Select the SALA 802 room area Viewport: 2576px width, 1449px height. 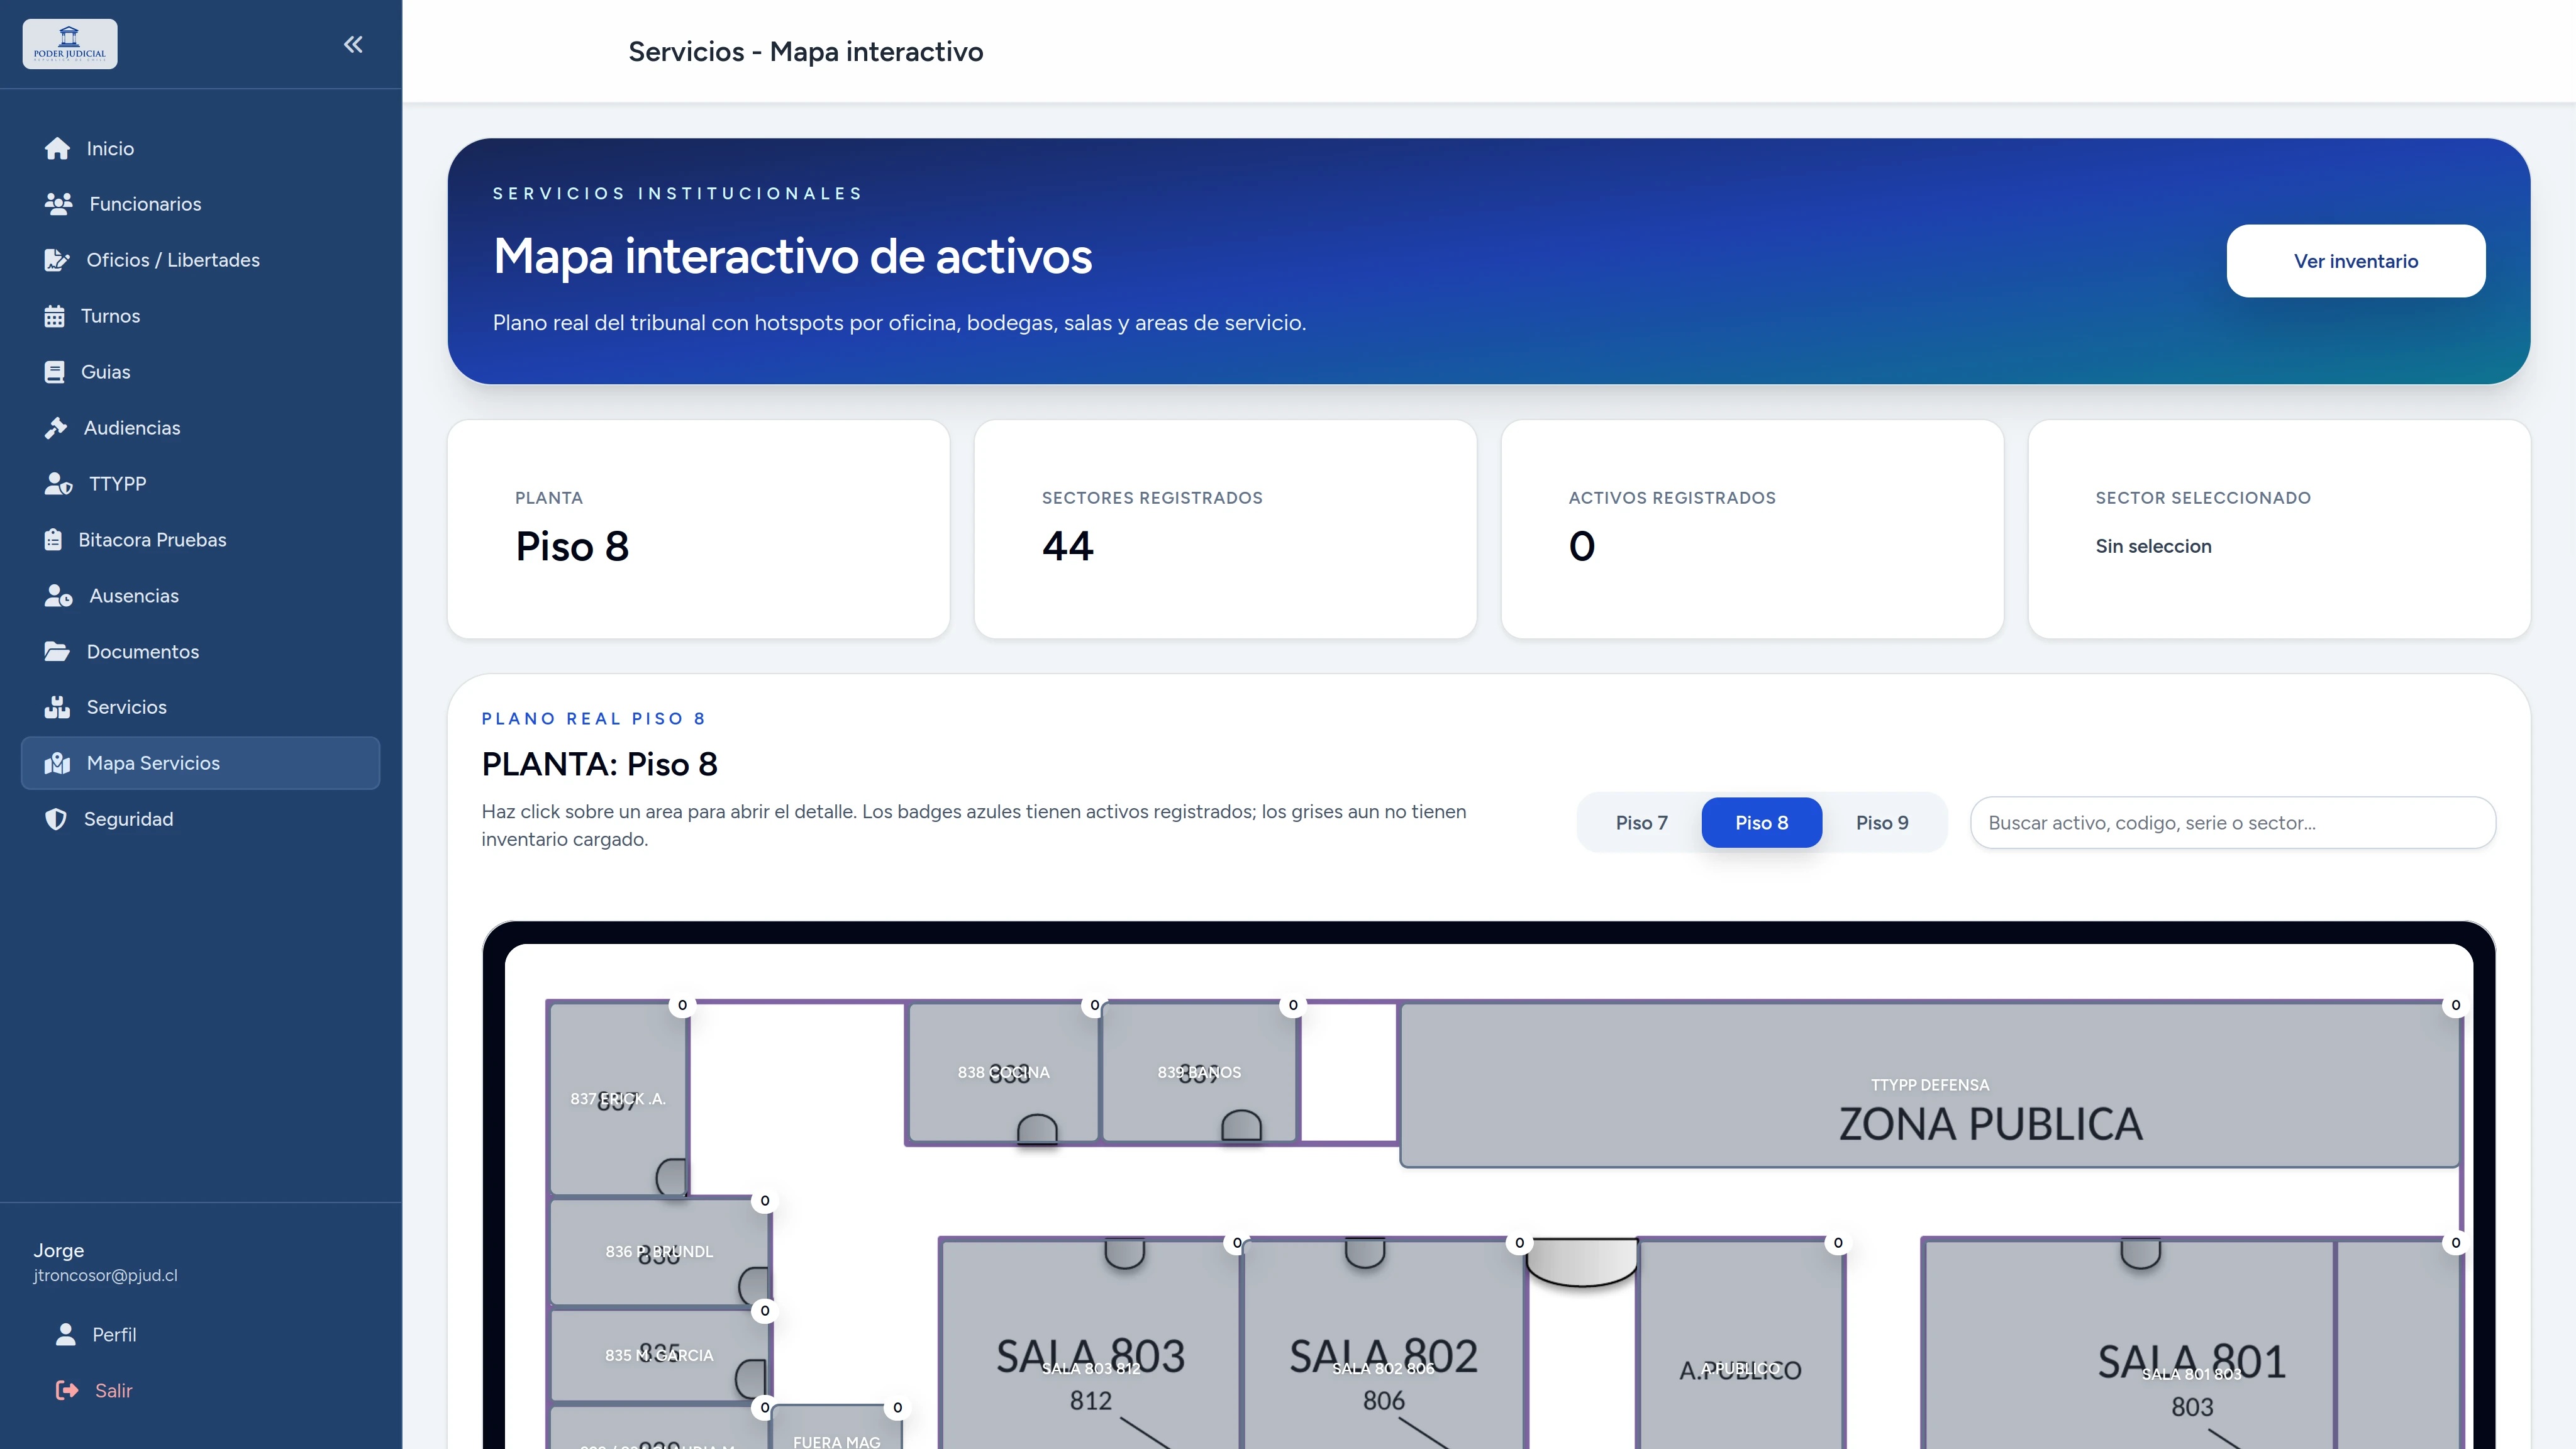[x=1383, y=1368]
